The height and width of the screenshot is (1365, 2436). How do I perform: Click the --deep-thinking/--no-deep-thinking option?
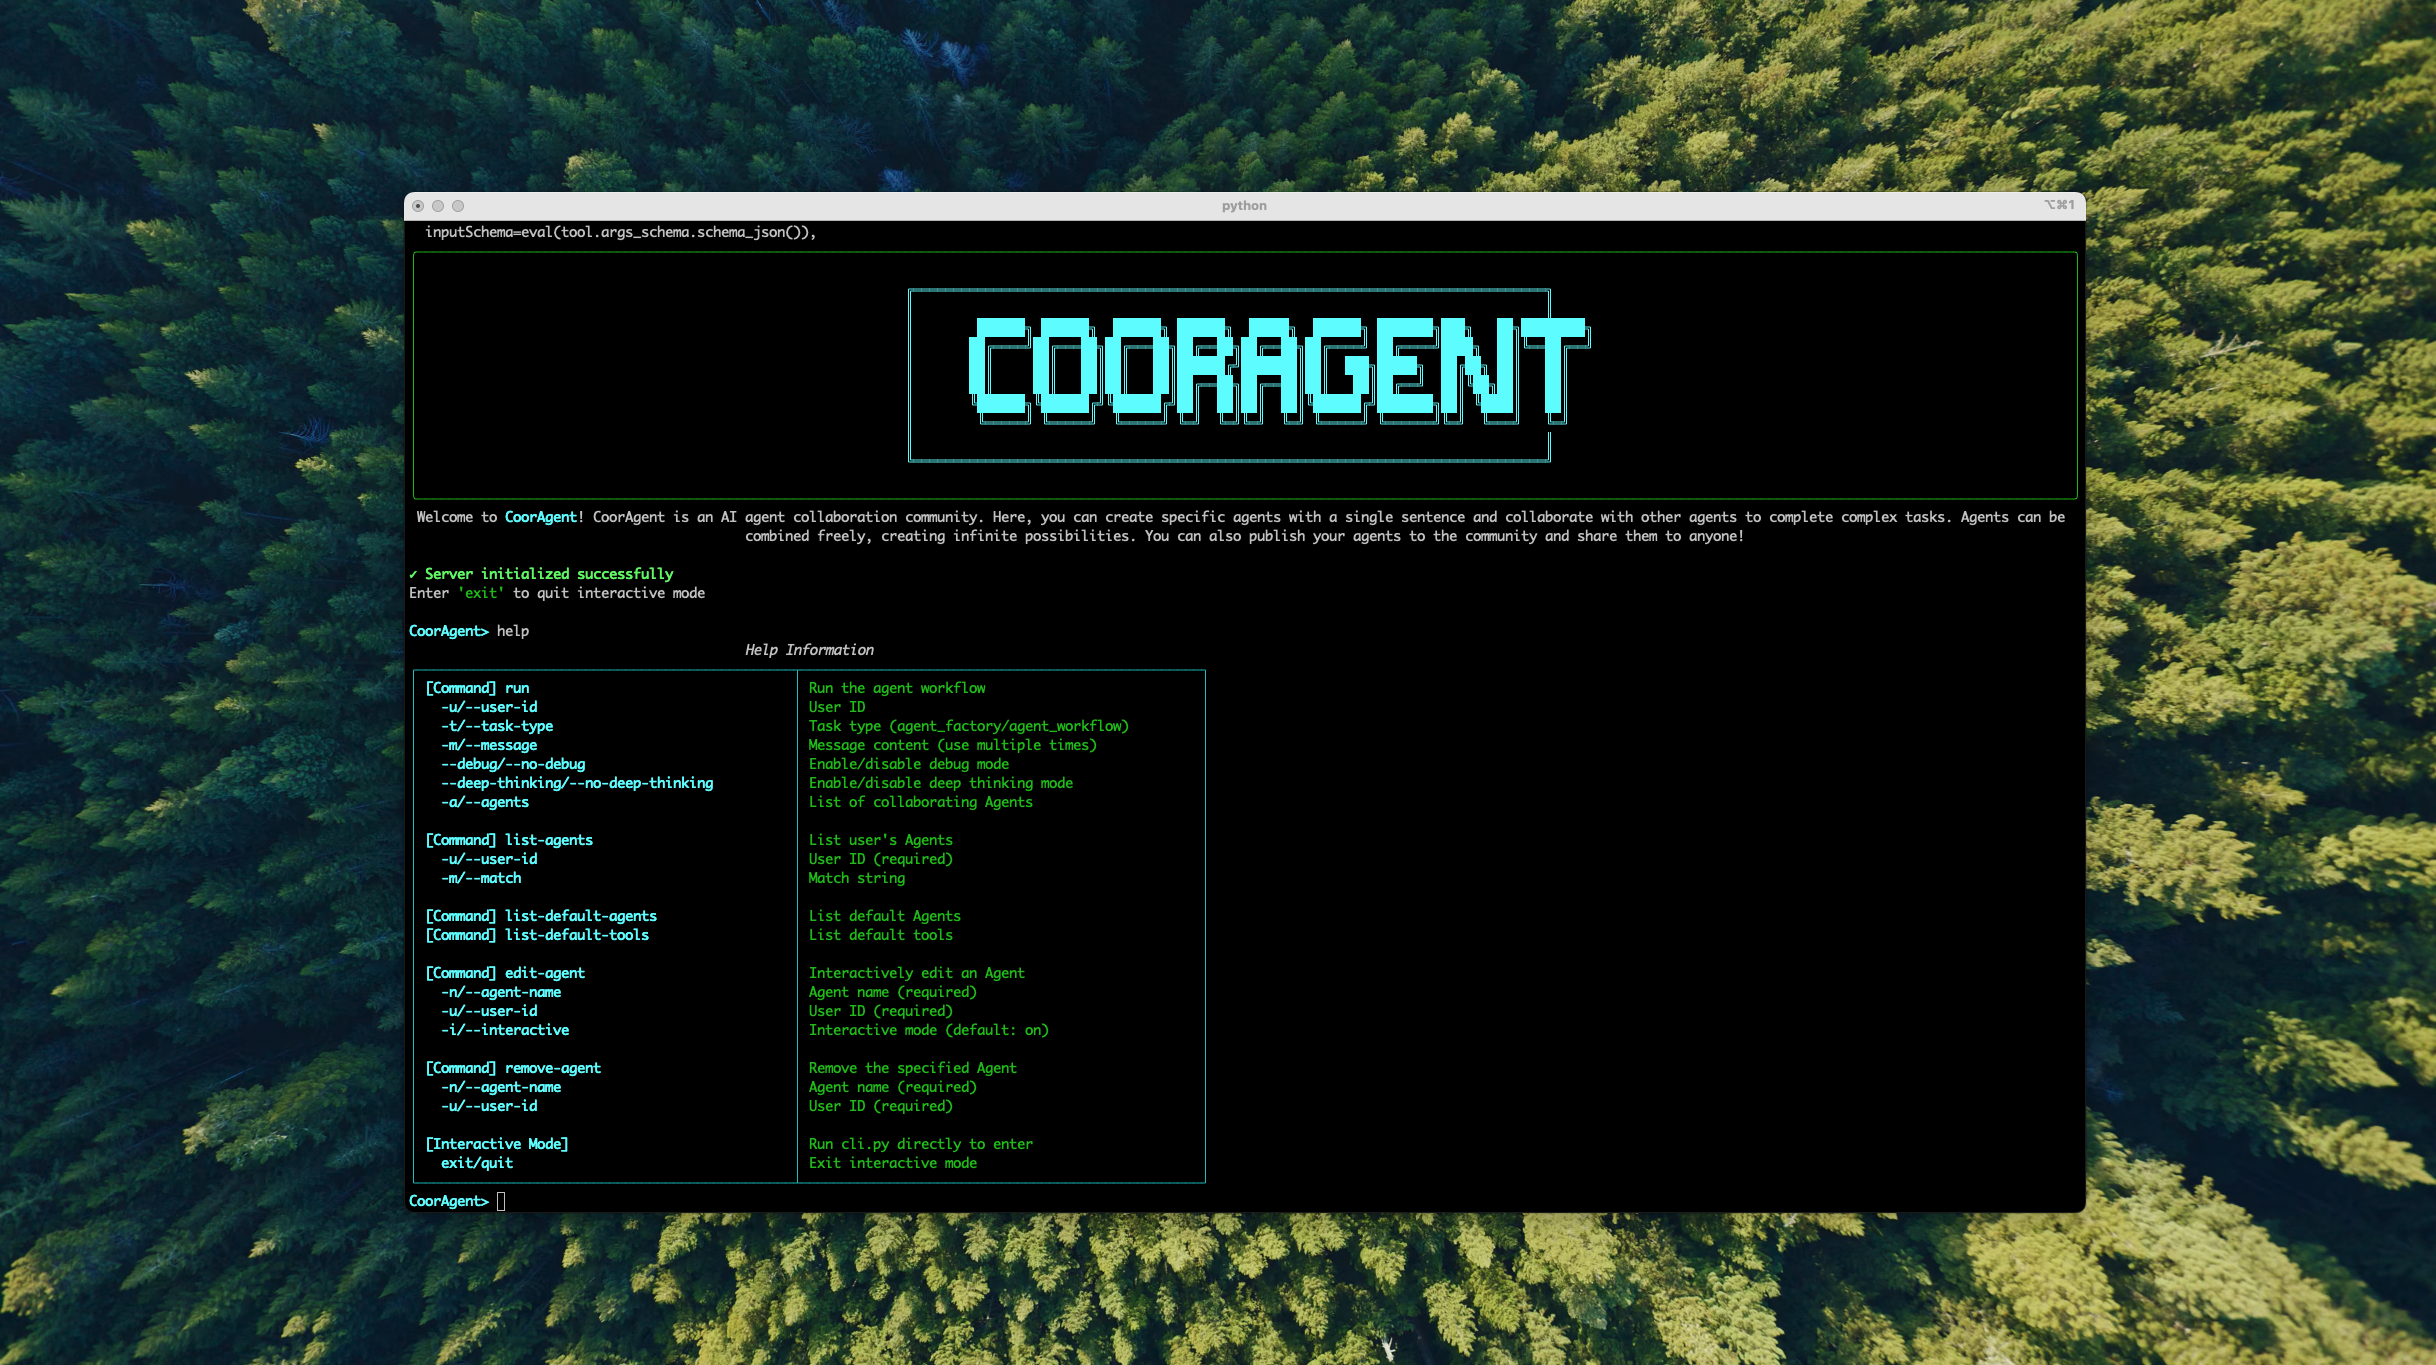click(577, 783)
